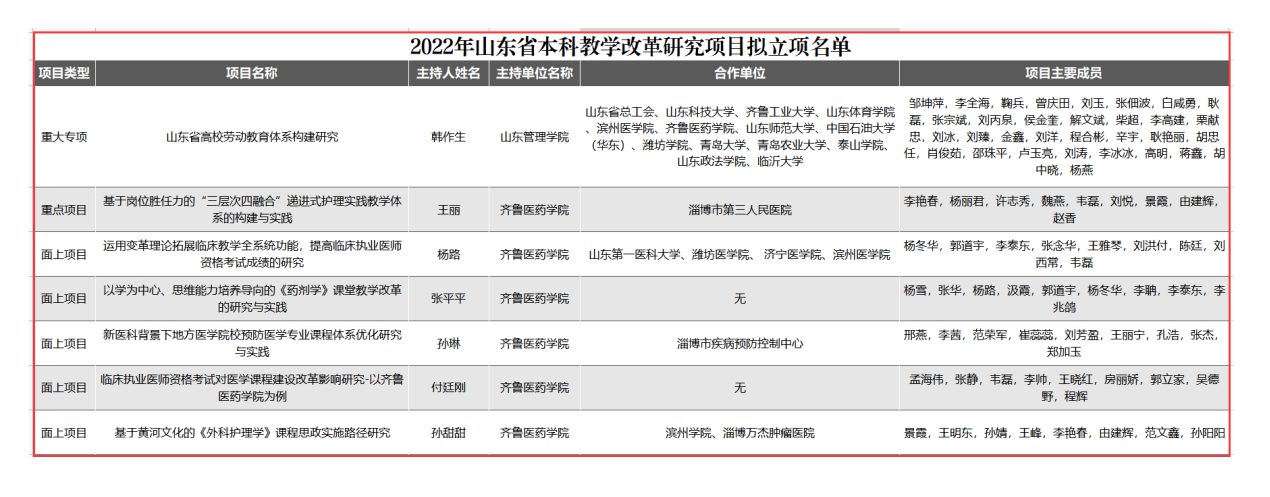The height and width of the screenshot is (497, 1270).
Task: Select the 淄博市疾病预防控制中心 partner cell
Action: point(739,343)
